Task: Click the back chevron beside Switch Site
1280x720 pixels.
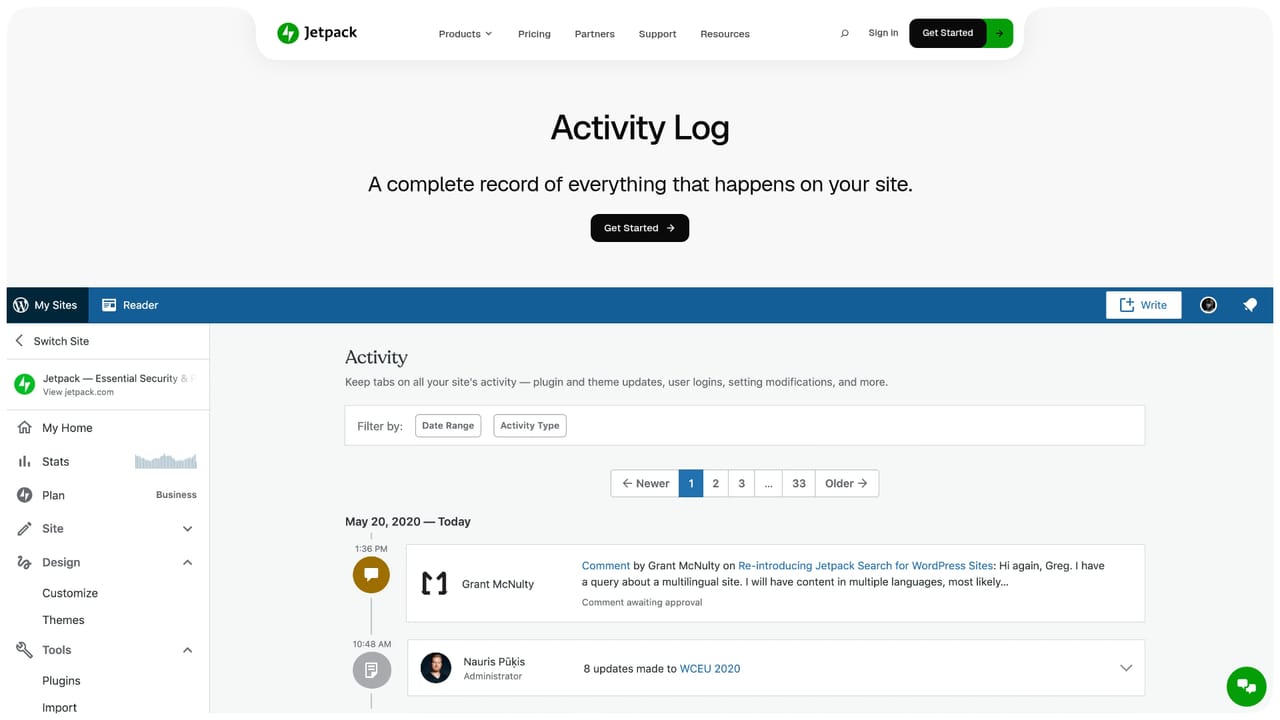Action: (19, 341)
